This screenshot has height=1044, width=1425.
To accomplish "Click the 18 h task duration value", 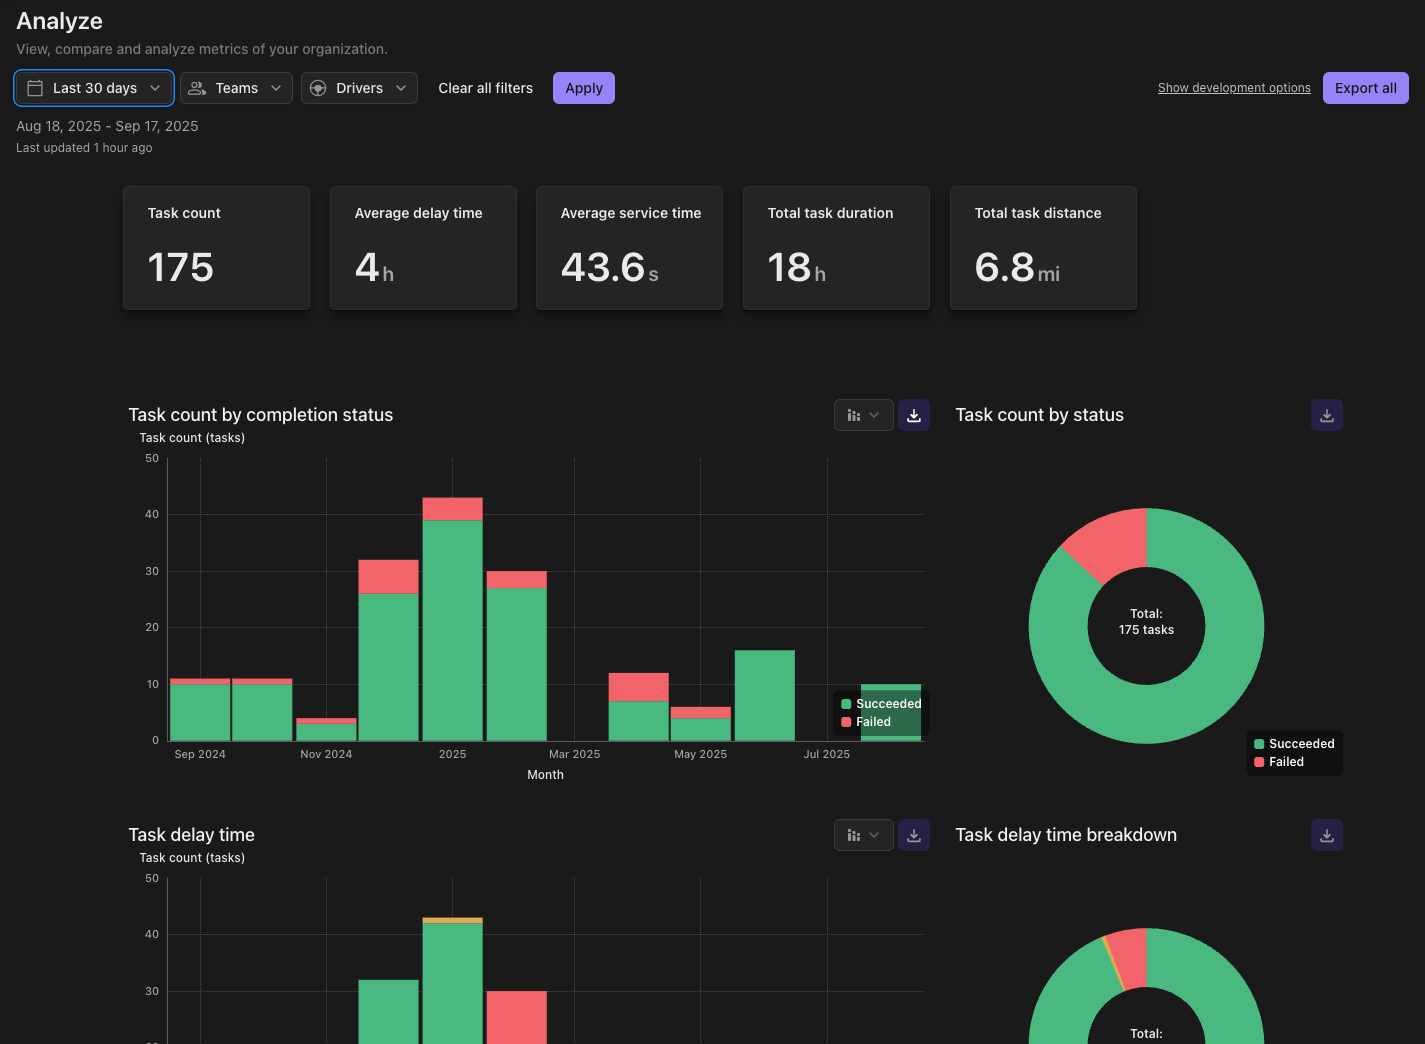I will [x=797, y=267].
